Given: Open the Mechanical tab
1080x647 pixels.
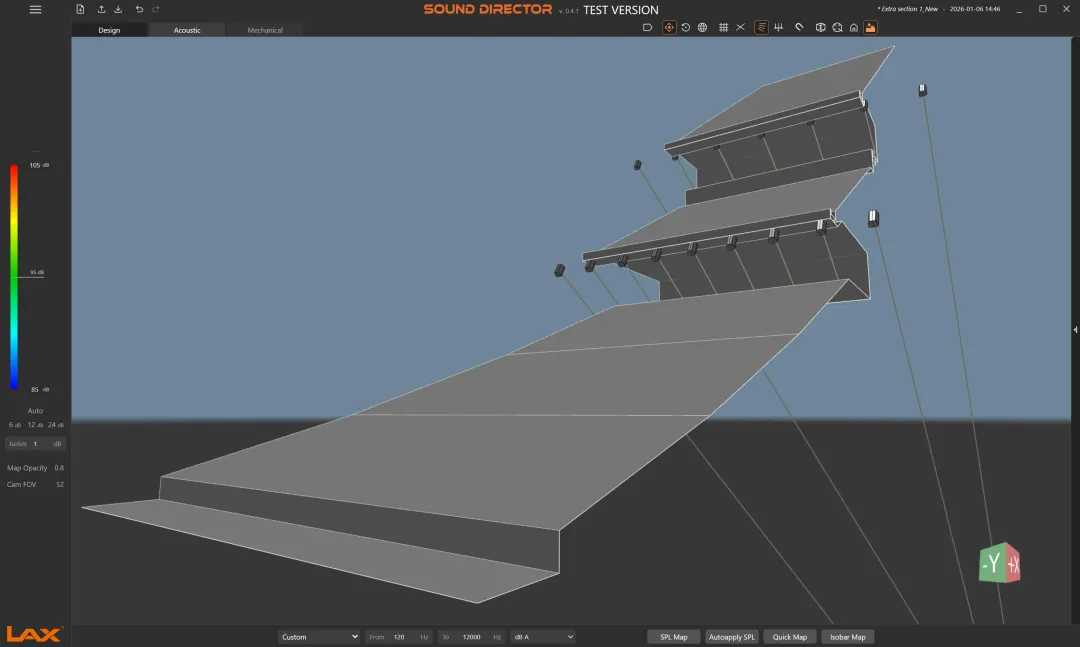Looking at the screenshot, I should click(x=265, y=30).
